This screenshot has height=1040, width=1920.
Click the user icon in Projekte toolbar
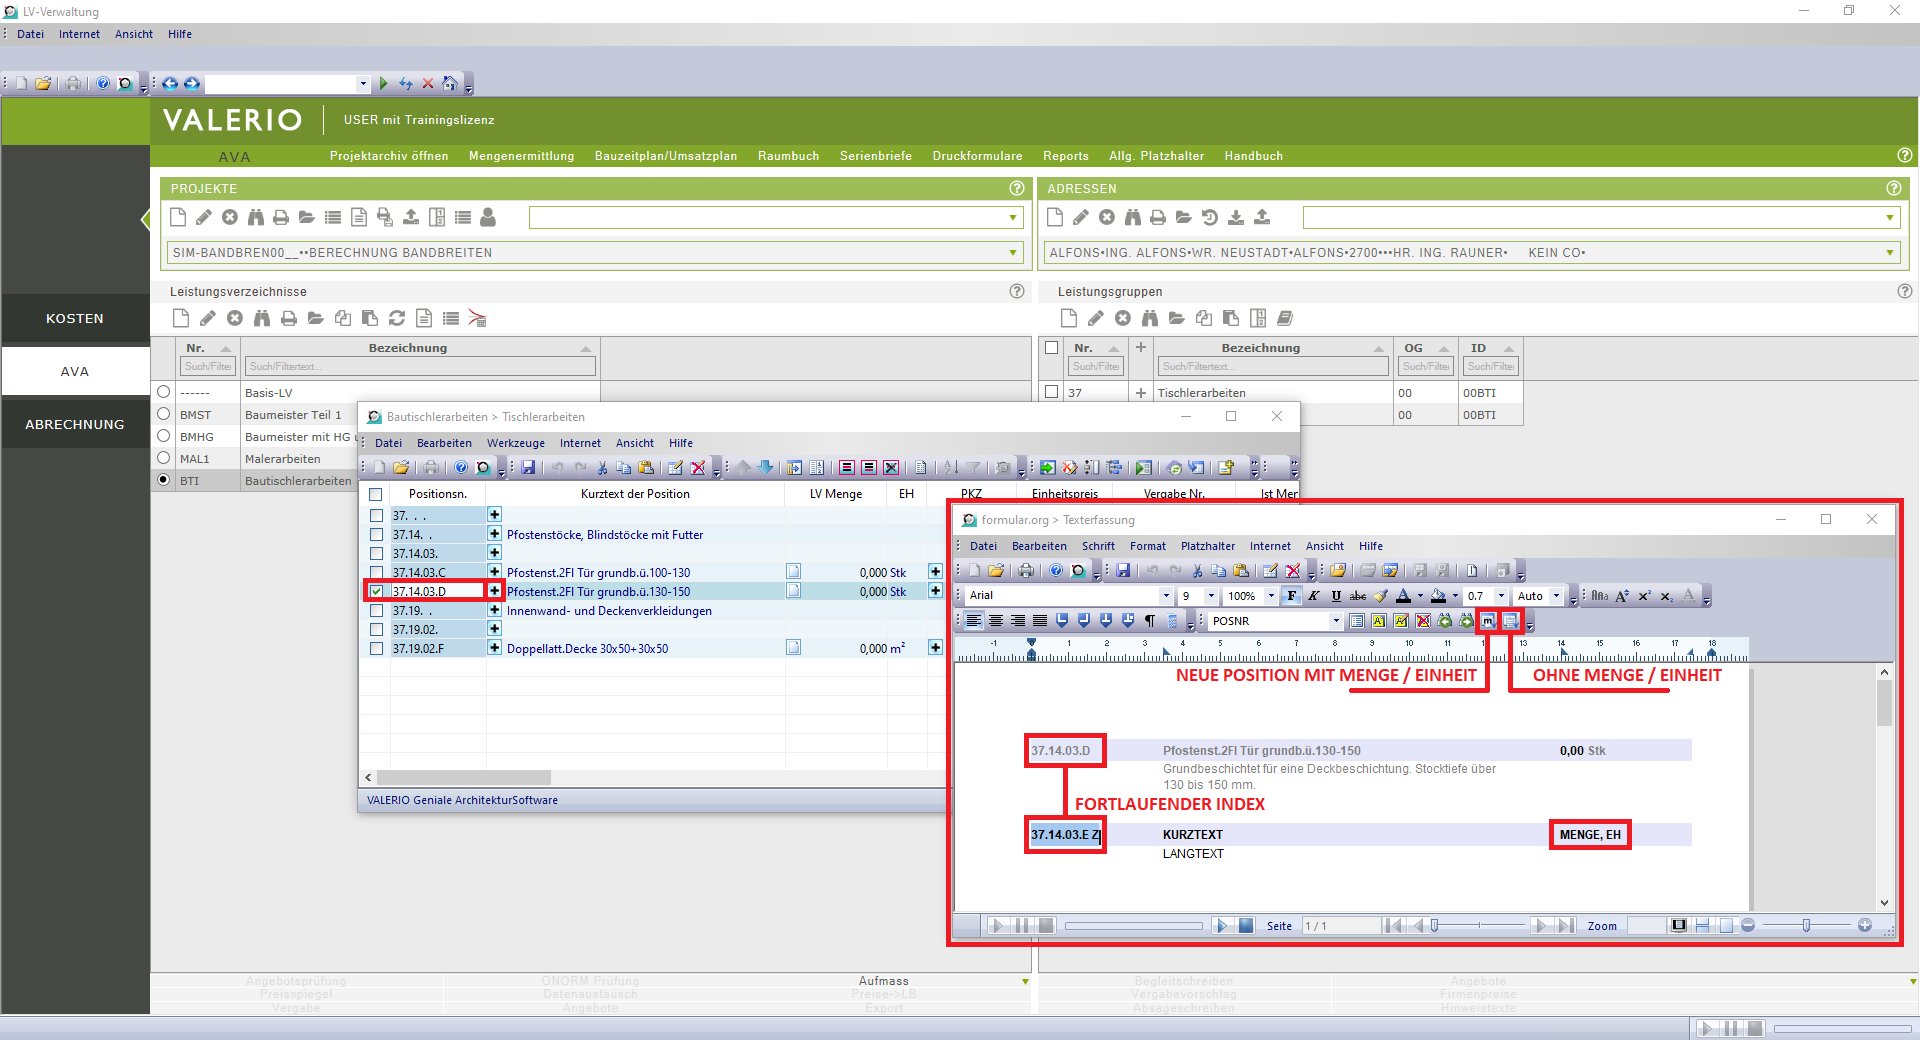(x=488, y=217)
